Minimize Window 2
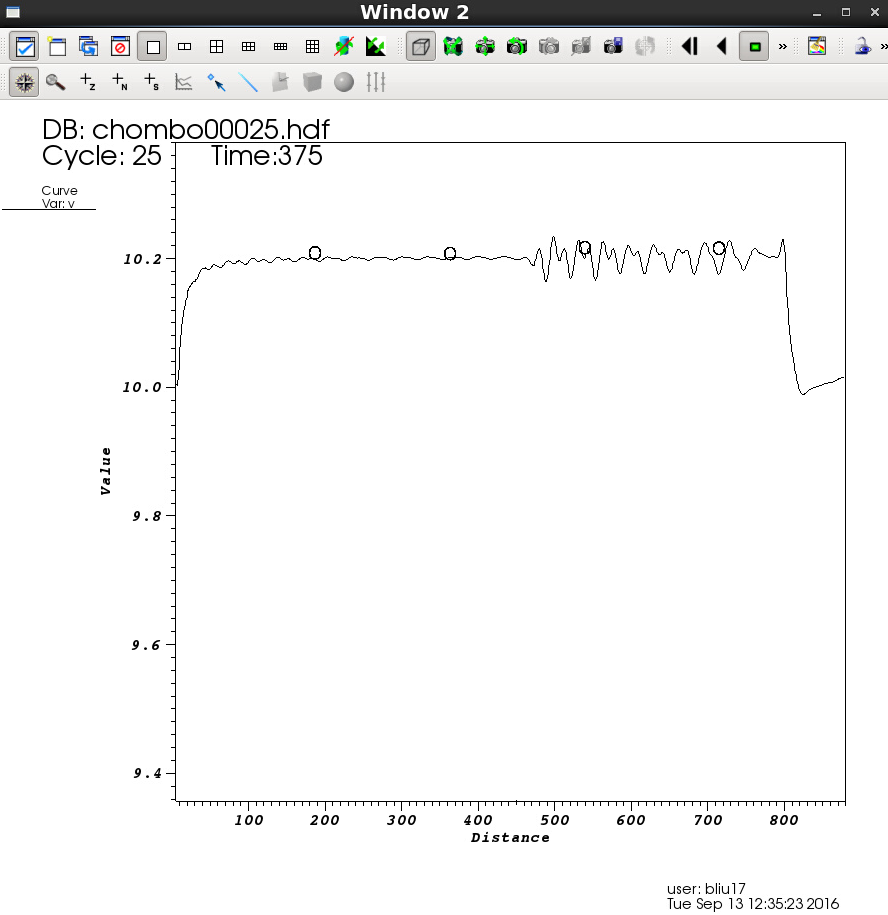The image size is (888, 915). click(817, 12)
